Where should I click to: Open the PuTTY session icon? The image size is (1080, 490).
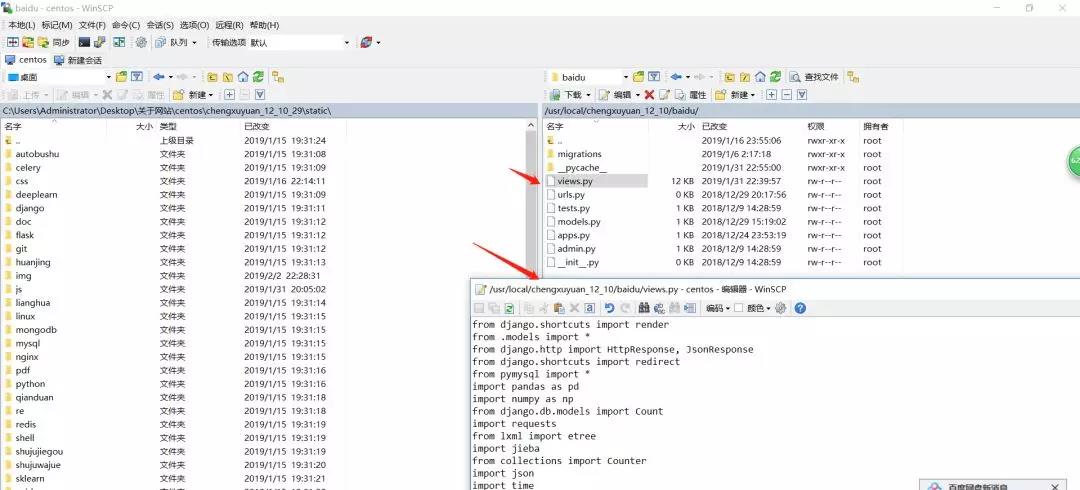[x=99, y=42]
